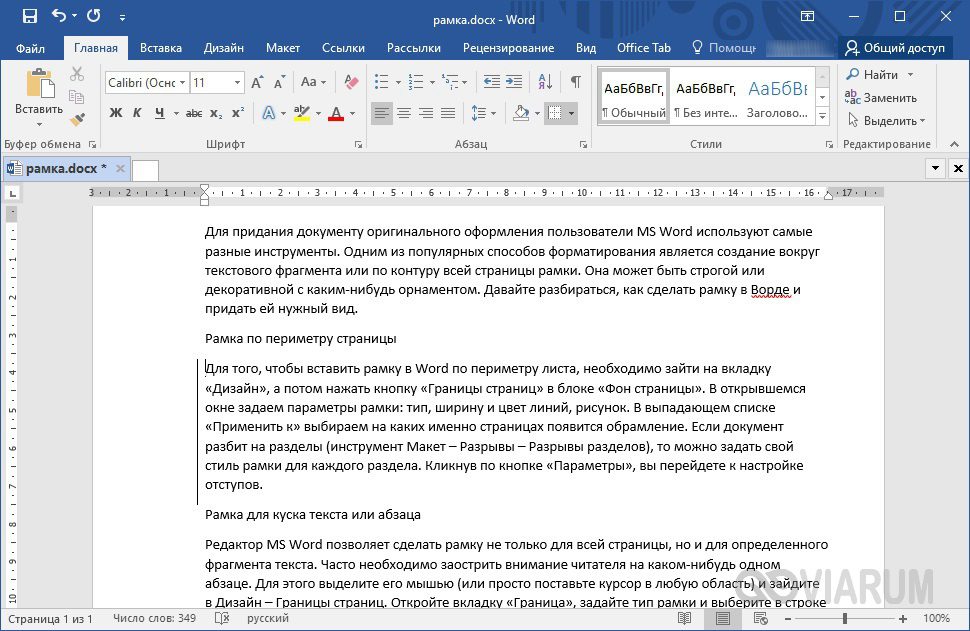Screen dimensions: 970x631
Task: Open the font name dropdown Calibri
Action: pyautogui.click(x=183, y=82)
